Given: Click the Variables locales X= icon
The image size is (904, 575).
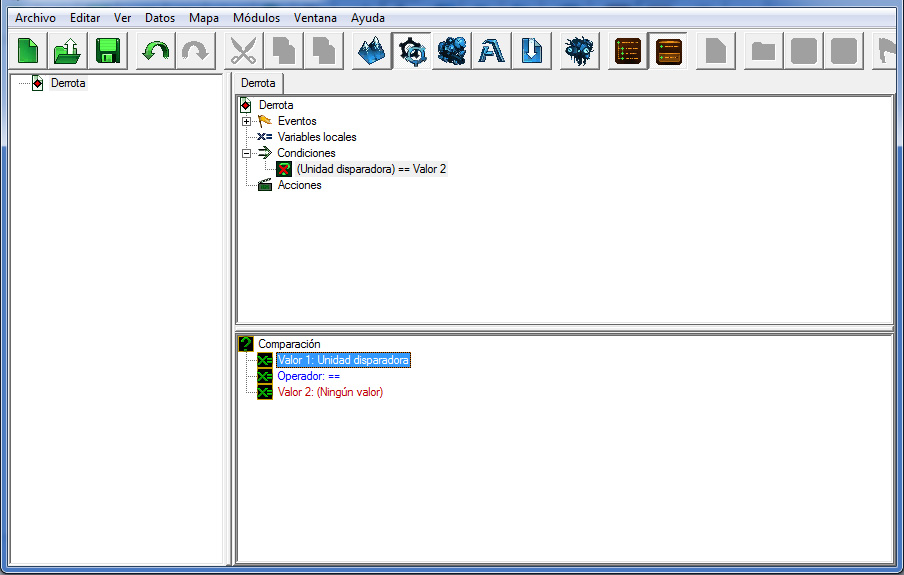Looking at the screenshot, I should (265, 137).
